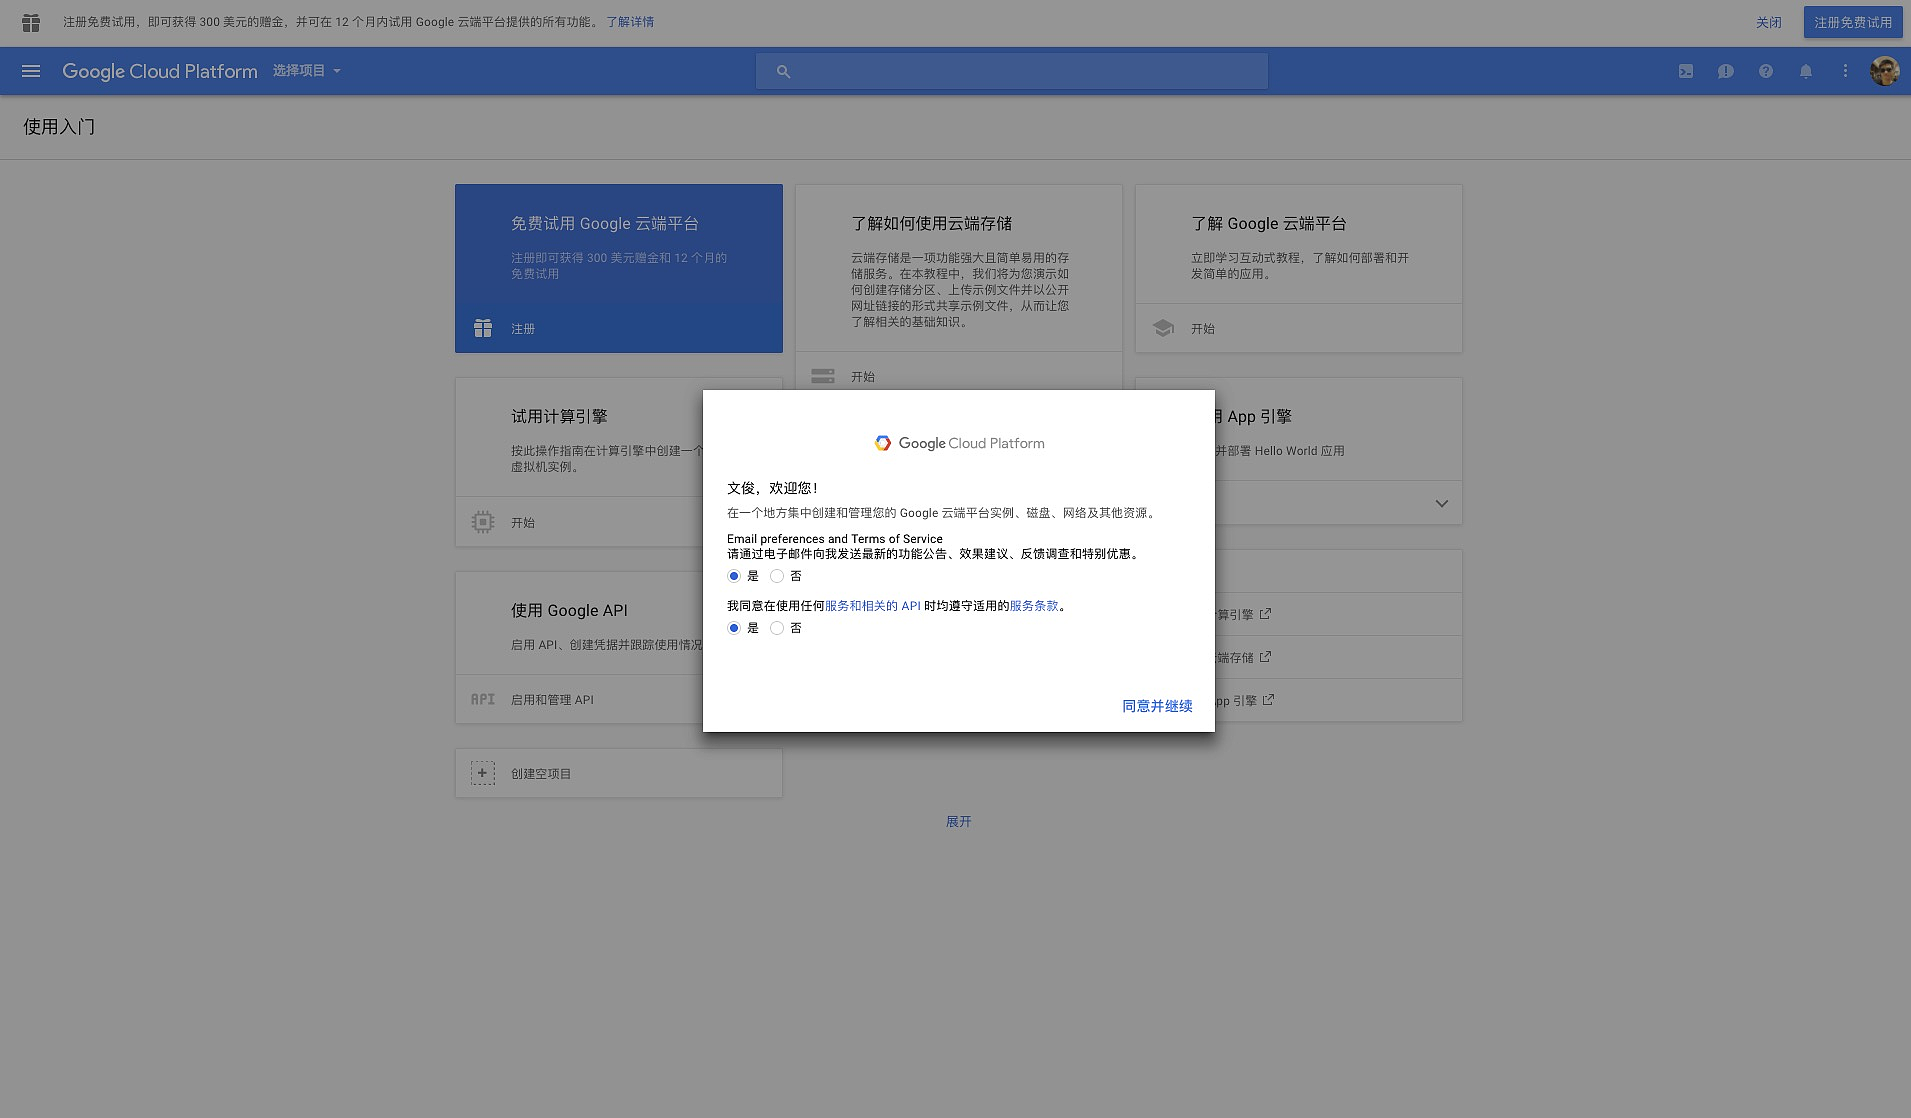Open notifications bell icon
This screenshot has width=1911, height=1118.
(x=1806, y=71)
